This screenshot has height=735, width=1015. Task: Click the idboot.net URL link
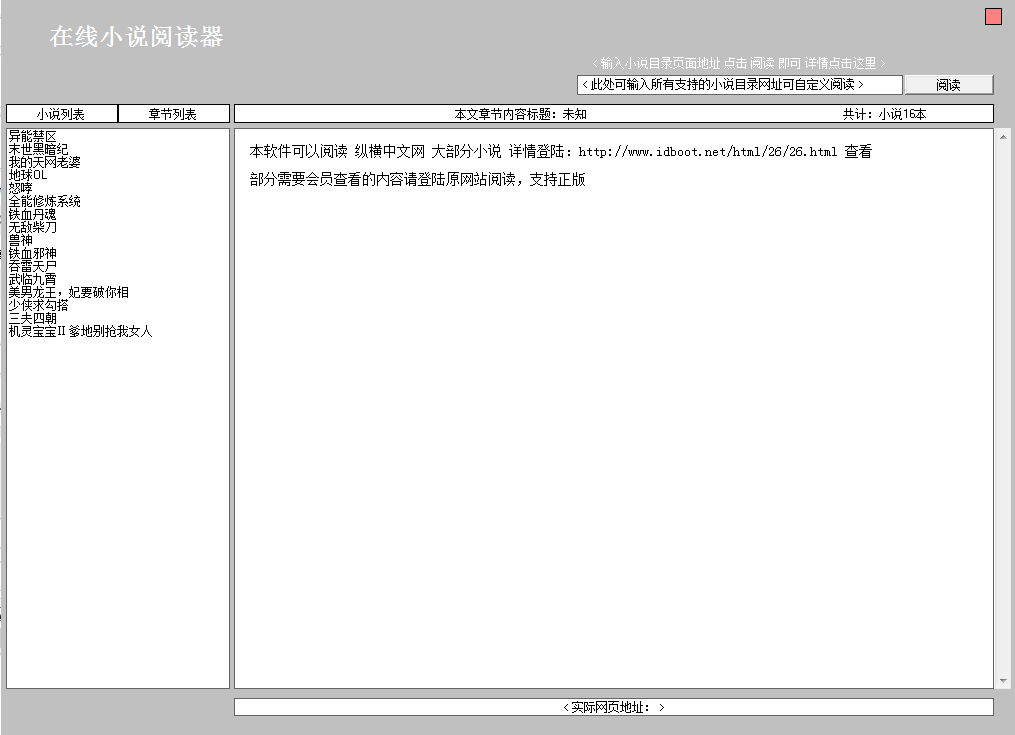pyautogui.click(x=708, y=152)
